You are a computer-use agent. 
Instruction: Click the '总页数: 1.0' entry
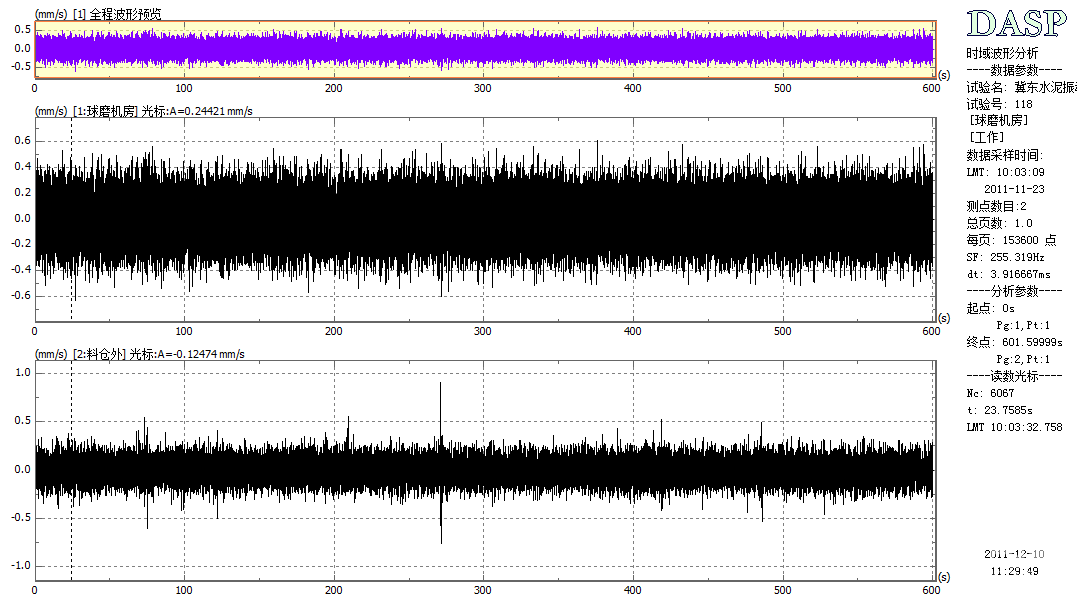point(999,223)
